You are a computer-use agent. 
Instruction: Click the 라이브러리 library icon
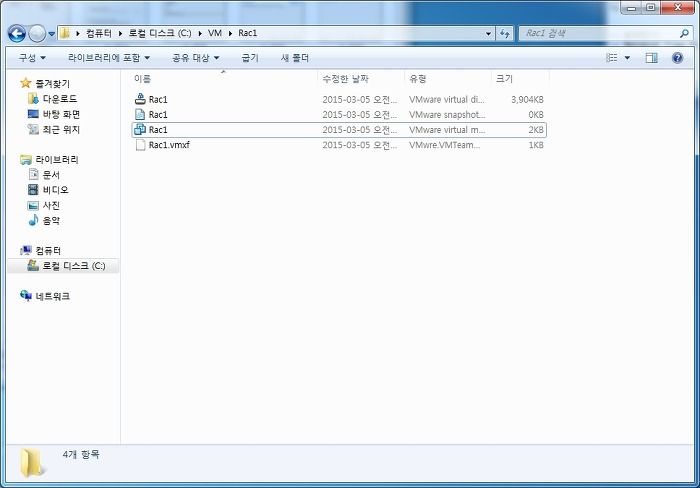click(26, 159)
